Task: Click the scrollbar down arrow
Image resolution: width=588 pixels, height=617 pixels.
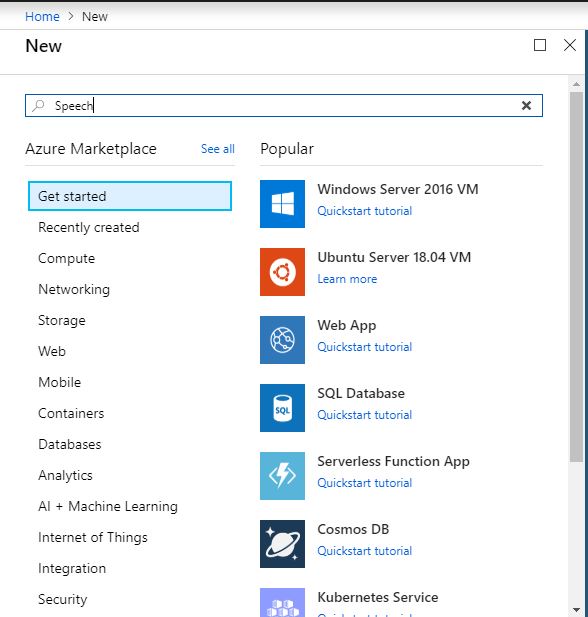Action: click(x=576, y=610)
